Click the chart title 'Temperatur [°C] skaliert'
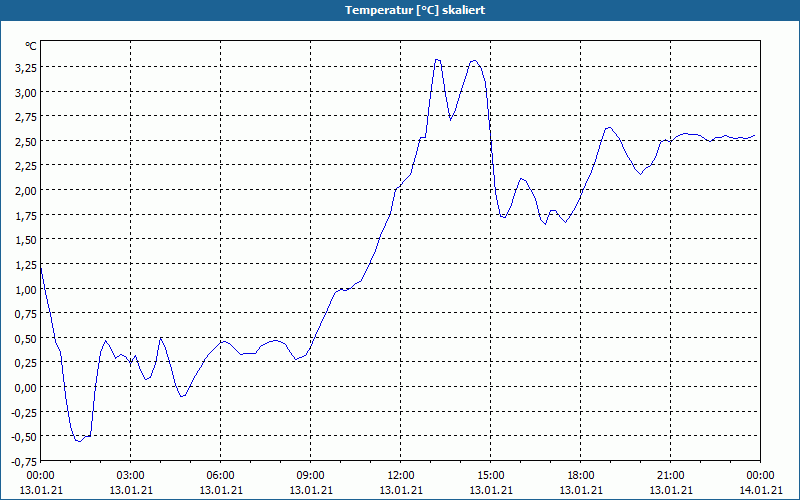Image resolution: width=800 pixels, height=500 pixels. 415,10
